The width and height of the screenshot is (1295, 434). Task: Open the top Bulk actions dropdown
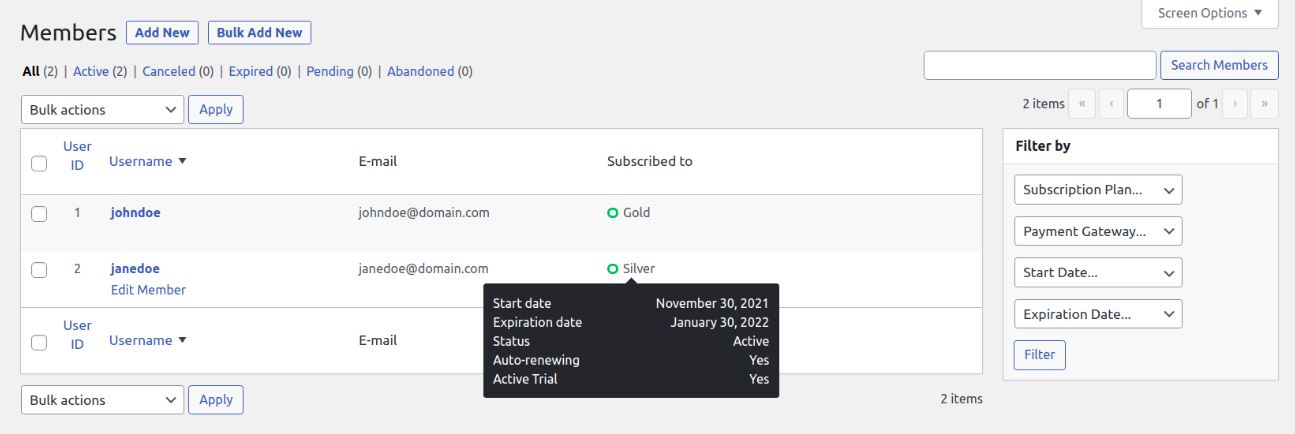(102, 110)
